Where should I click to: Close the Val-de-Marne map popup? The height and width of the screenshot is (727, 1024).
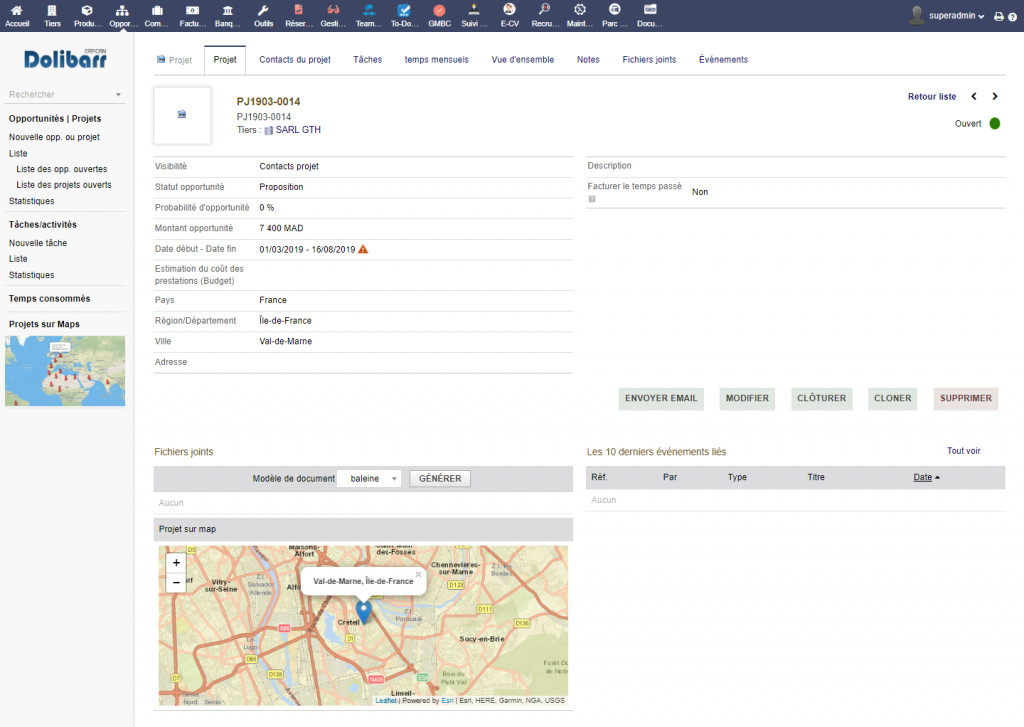point(418,574)
